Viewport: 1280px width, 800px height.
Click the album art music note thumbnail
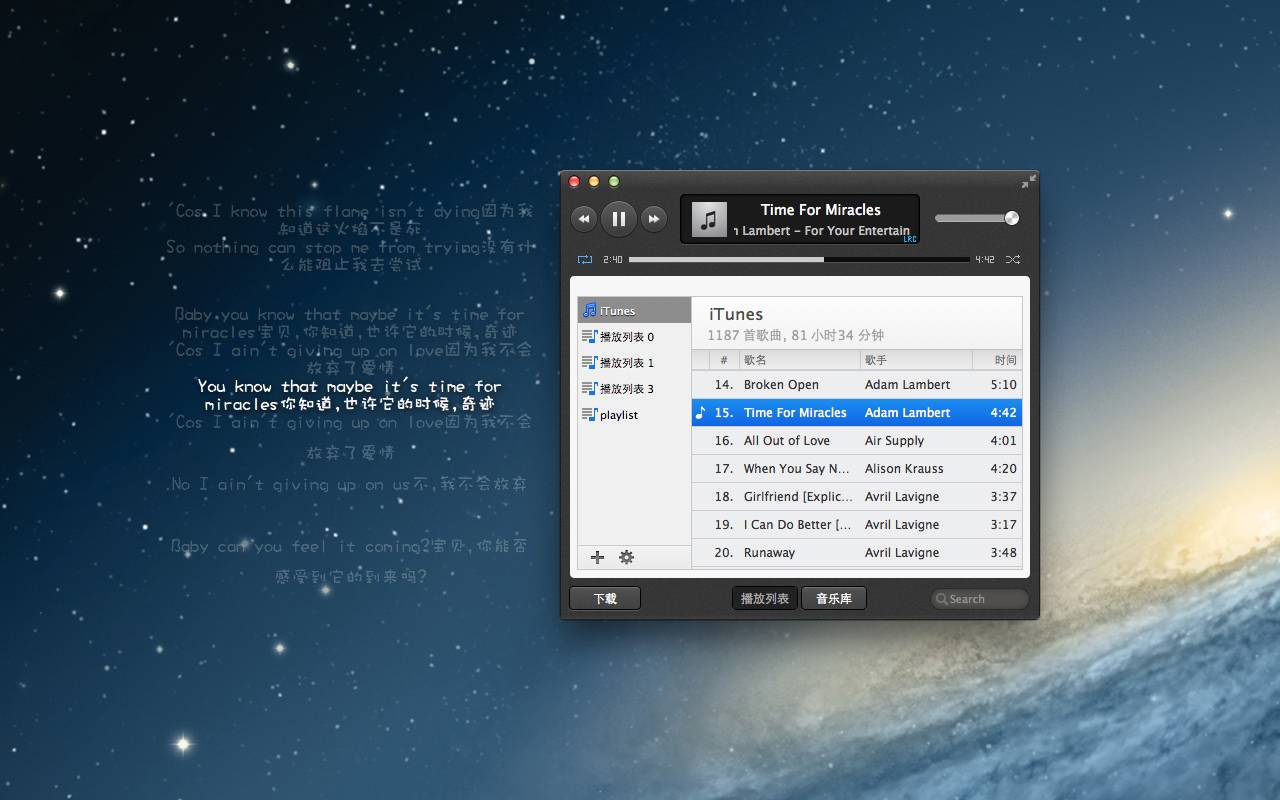(x=709, y=220)
